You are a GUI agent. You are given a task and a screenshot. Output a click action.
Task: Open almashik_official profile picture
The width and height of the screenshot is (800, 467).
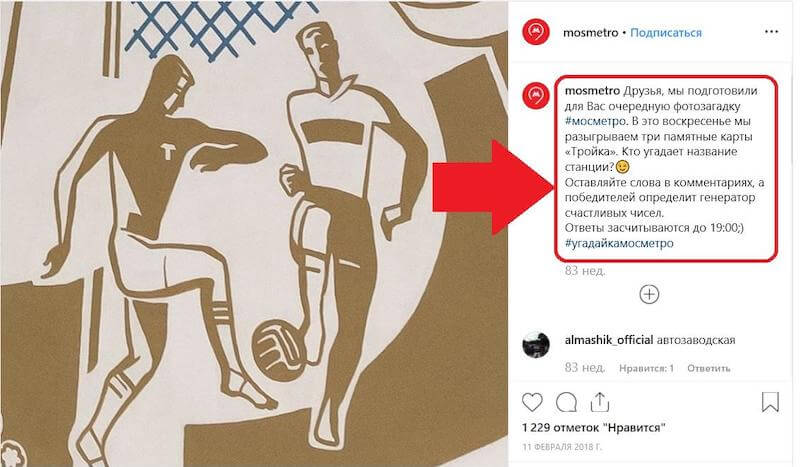tap(536, 345)
